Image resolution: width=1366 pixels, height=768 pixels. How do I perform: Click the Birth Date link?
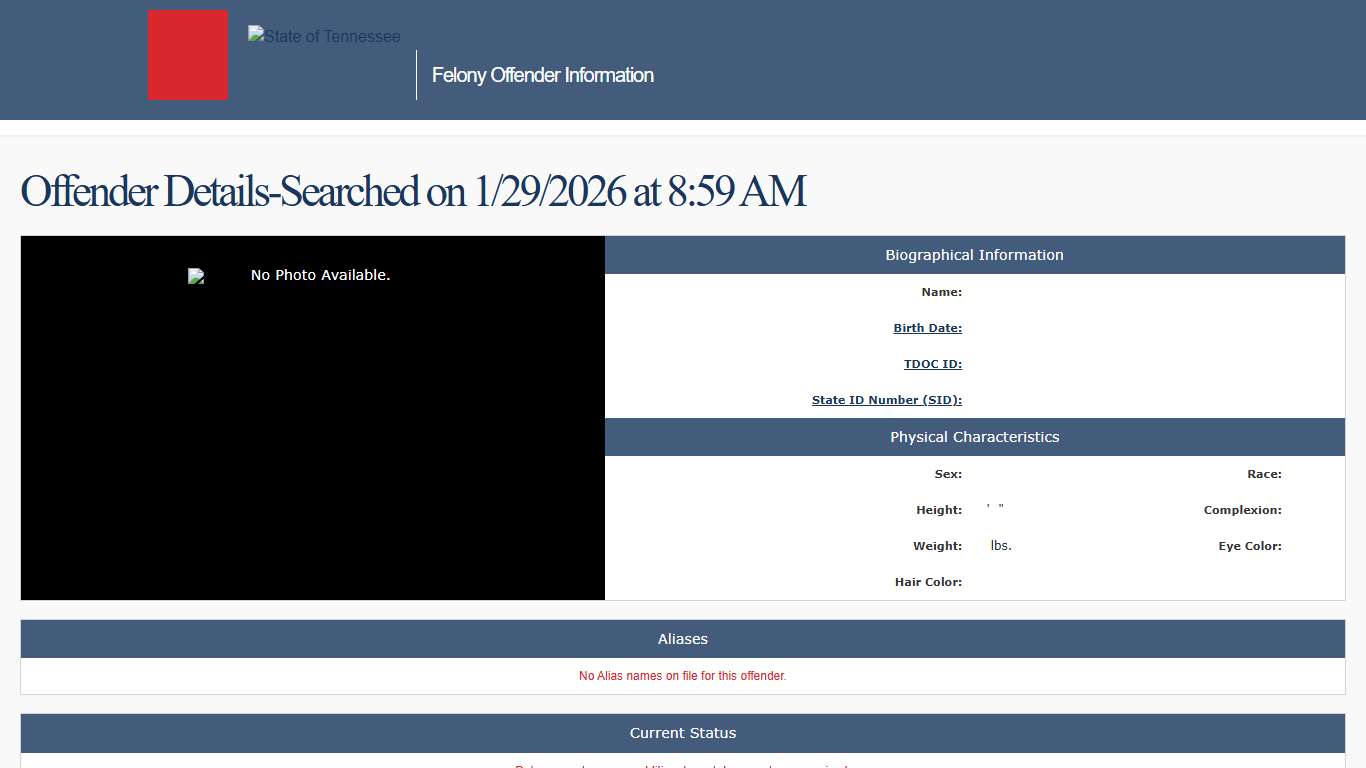[x=927, y=328]
